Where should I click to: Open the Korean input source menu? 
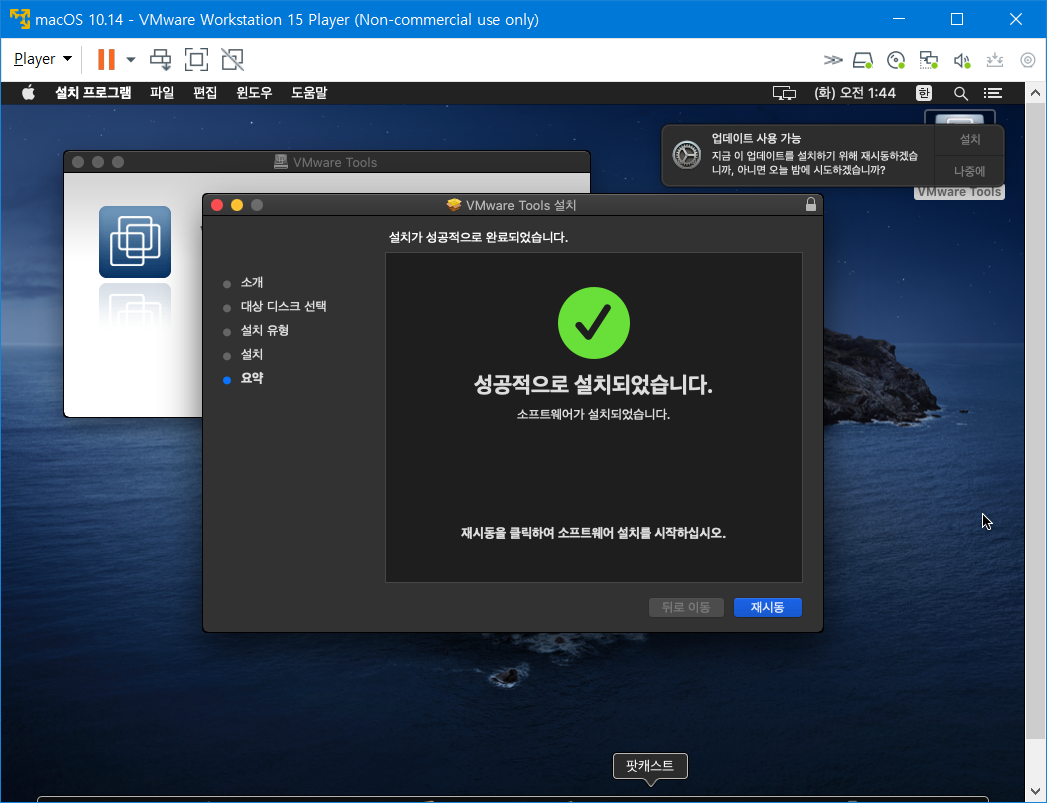click(923, 93)
